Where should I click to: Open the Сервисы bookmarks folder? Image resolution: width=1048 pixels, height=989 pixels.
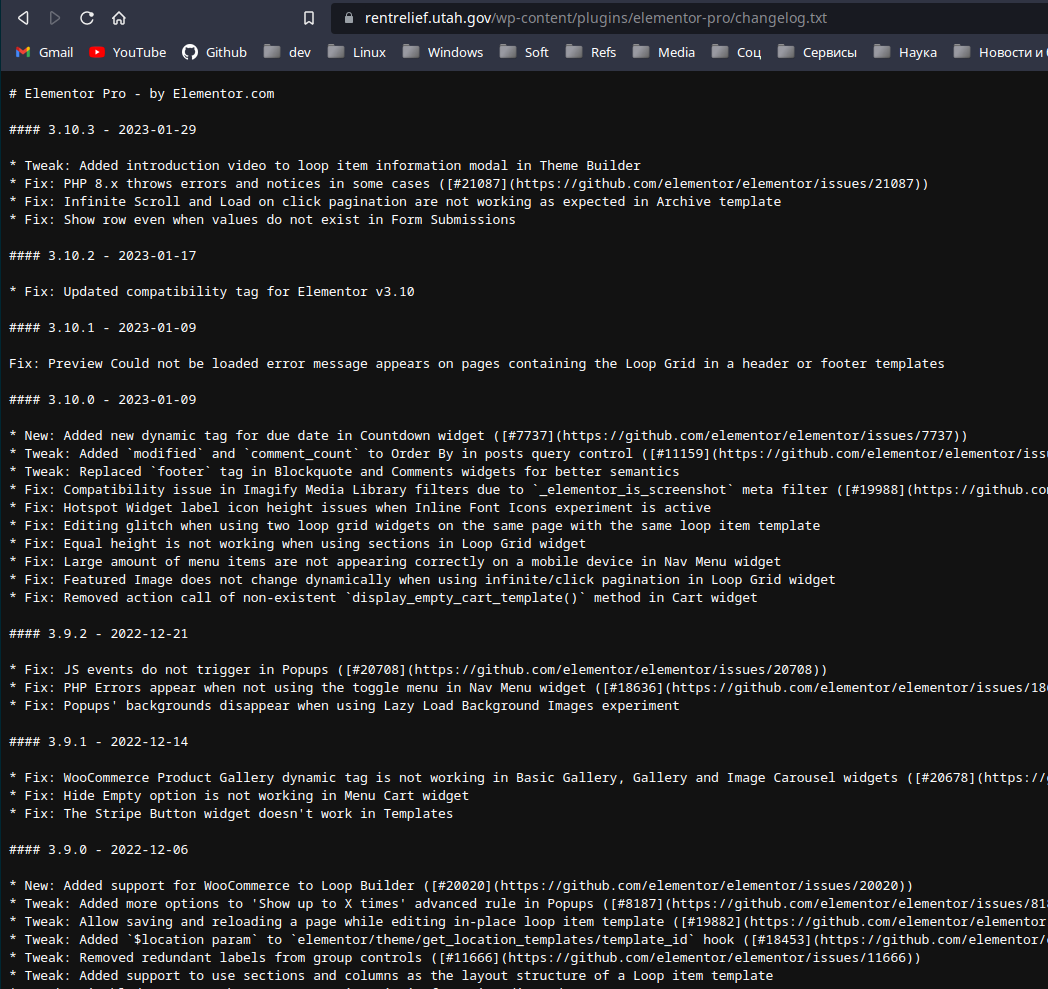click(817, 52)
